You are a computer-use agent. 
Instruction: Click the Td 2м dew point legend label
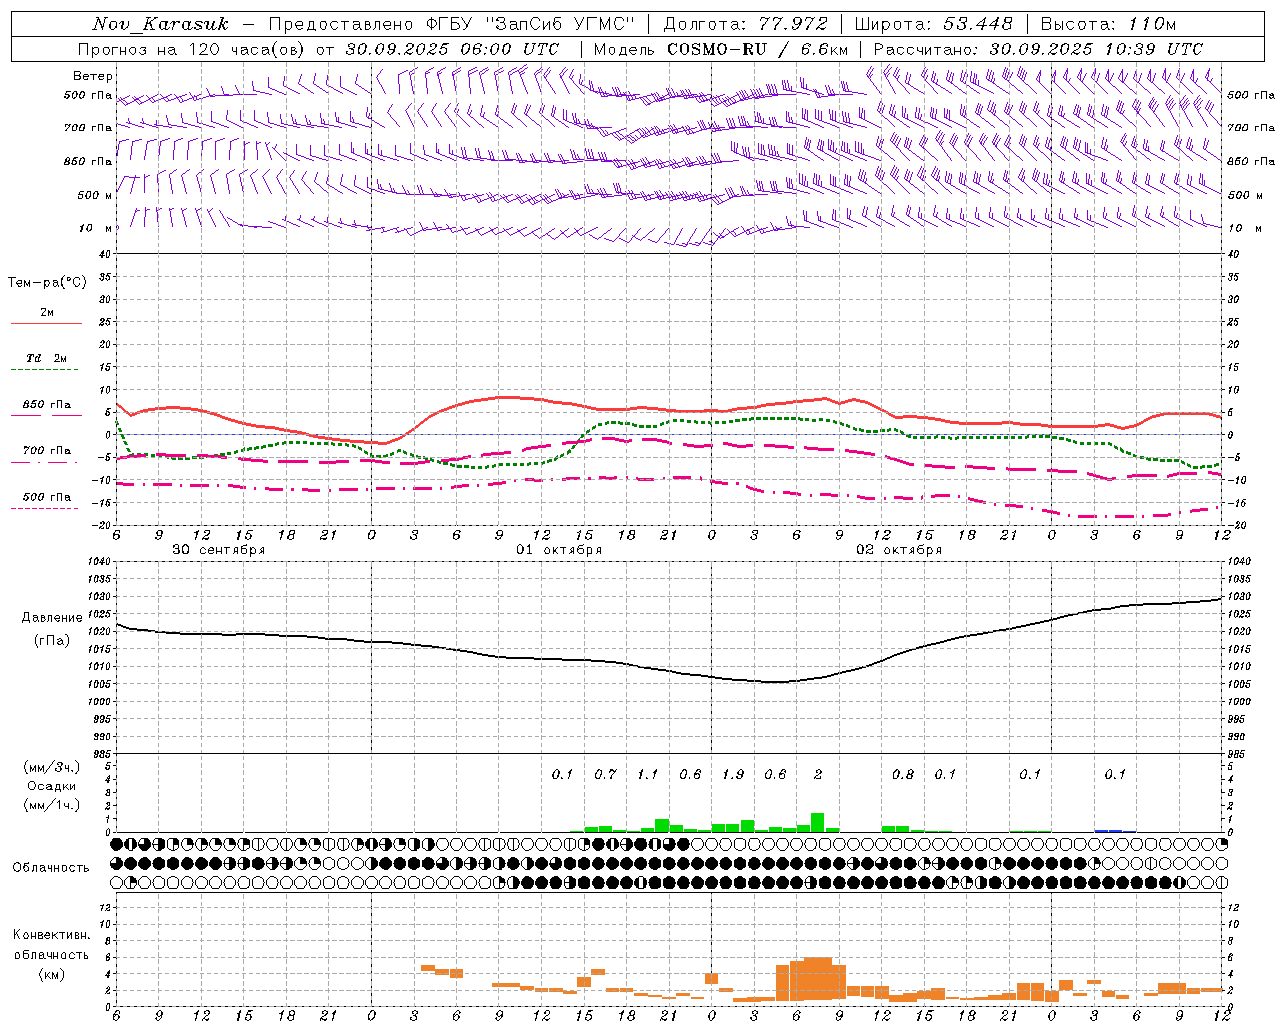(x=47, y=358)
